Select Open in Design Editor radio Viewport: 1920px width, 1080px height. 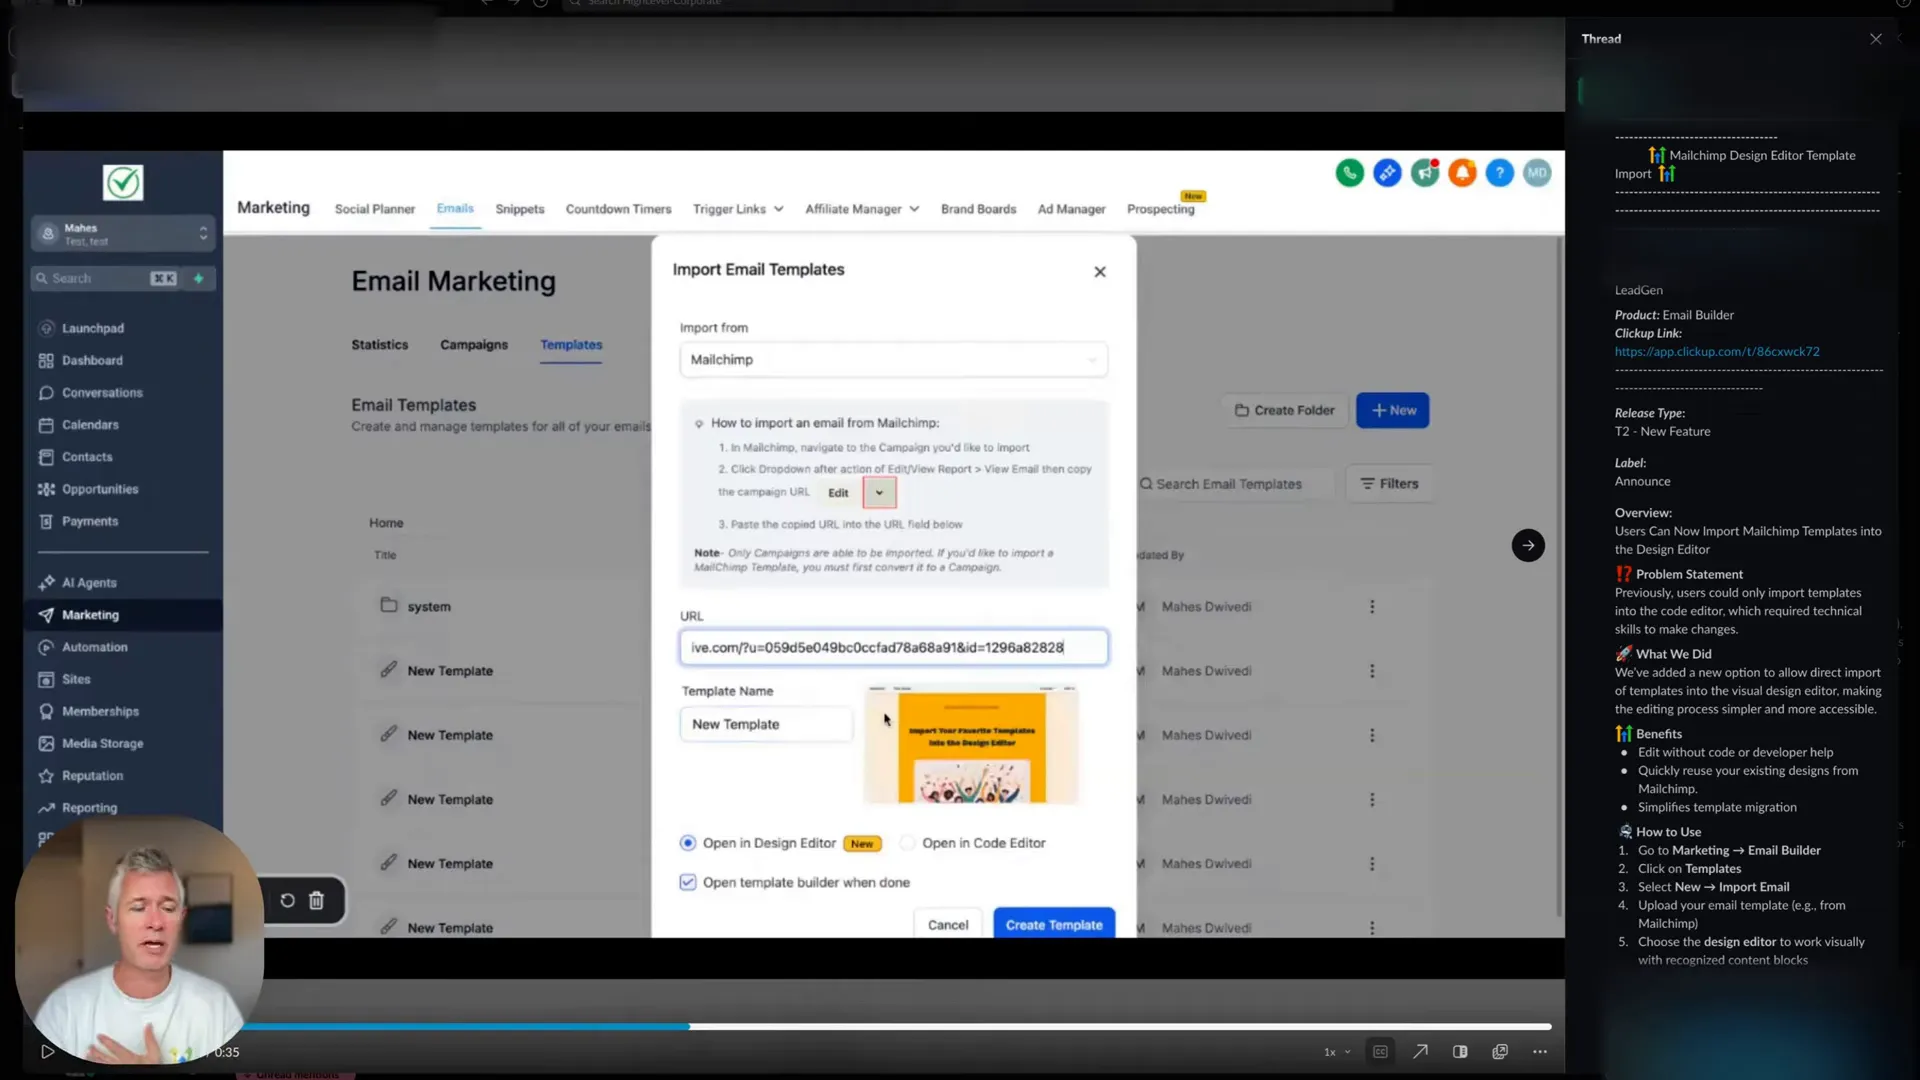(688, 843)
